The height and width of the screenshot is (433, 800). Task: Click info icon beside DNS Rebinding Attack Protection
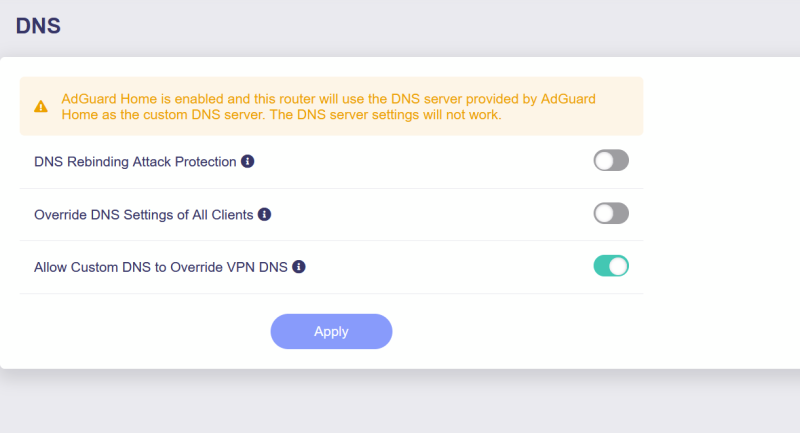click(248, 161)
